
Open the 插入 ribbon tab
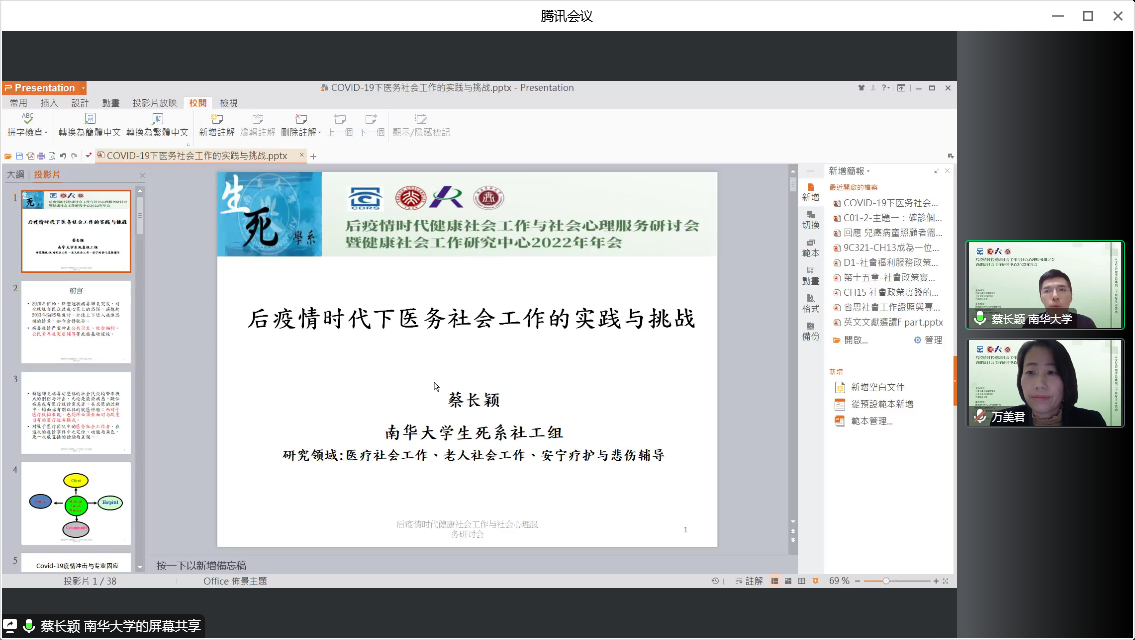pyautogui.click(x=49, y=103)
